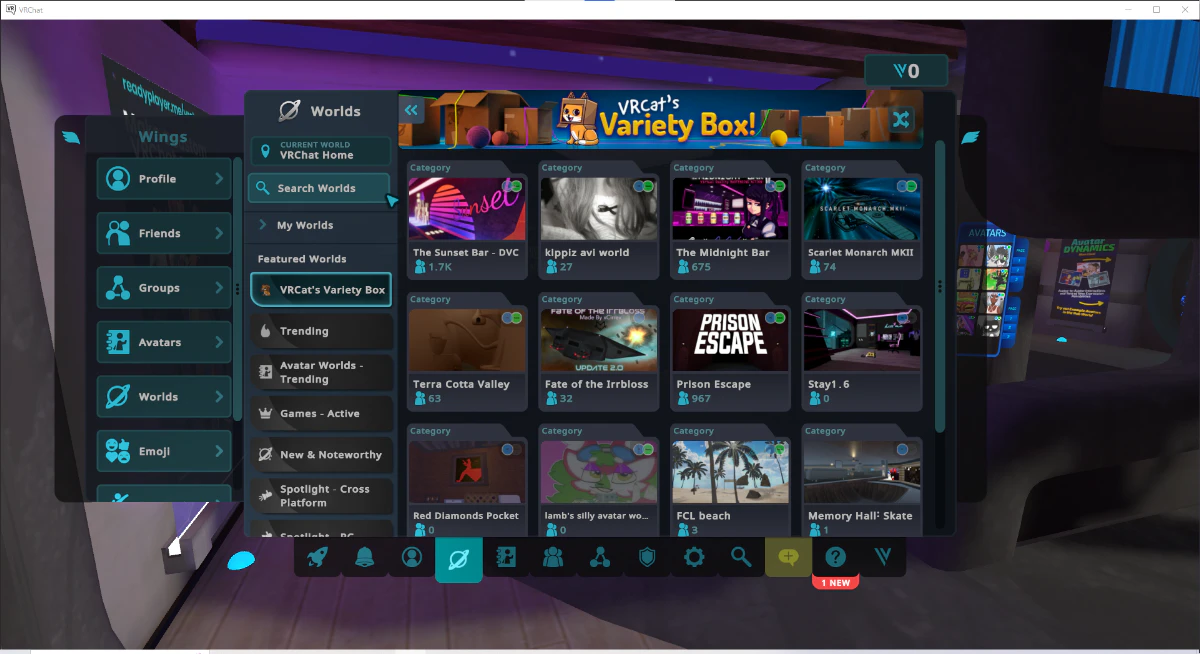Open the Here person-circle tab

412,558
